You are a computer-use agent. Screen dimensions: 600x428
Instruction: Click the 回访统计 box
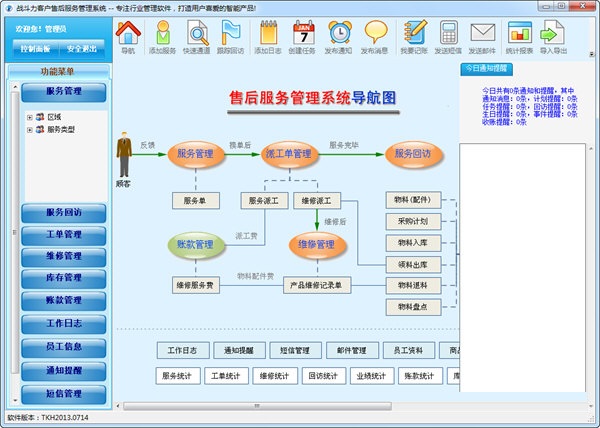tap(324, 376)
